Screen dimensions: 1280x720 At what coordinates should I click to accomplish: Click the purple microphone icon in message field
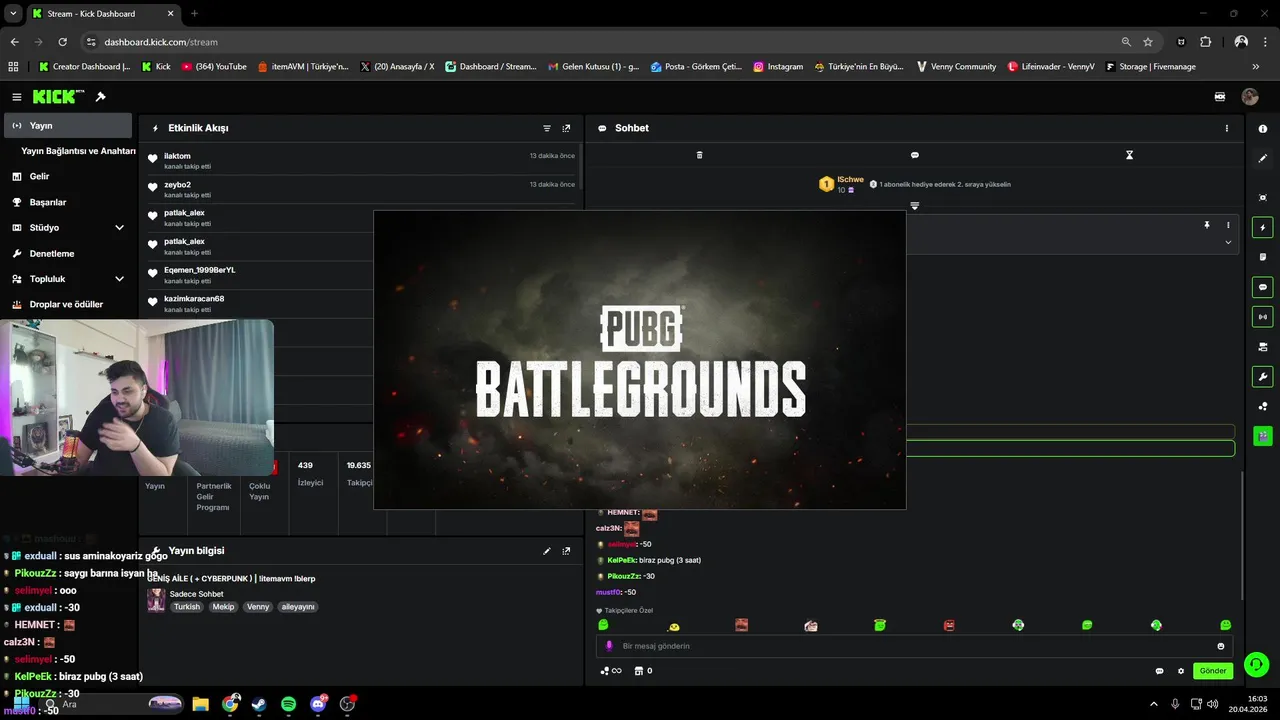point(609,646)
